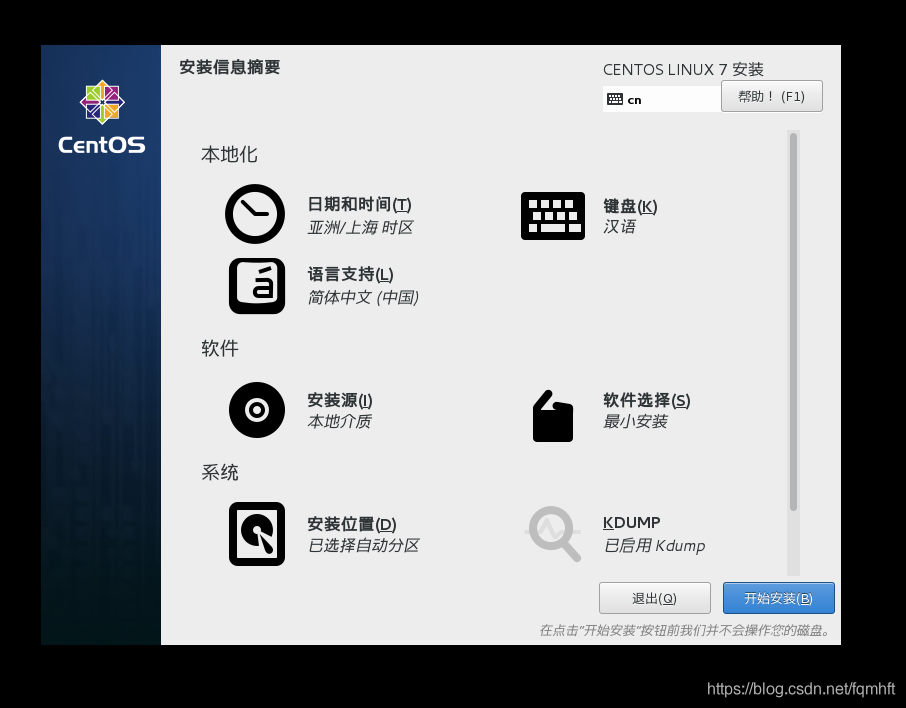Screen dimensions: 906x708
Task: Click the 最小安装 status text
Action: click(x=635, y=421)
